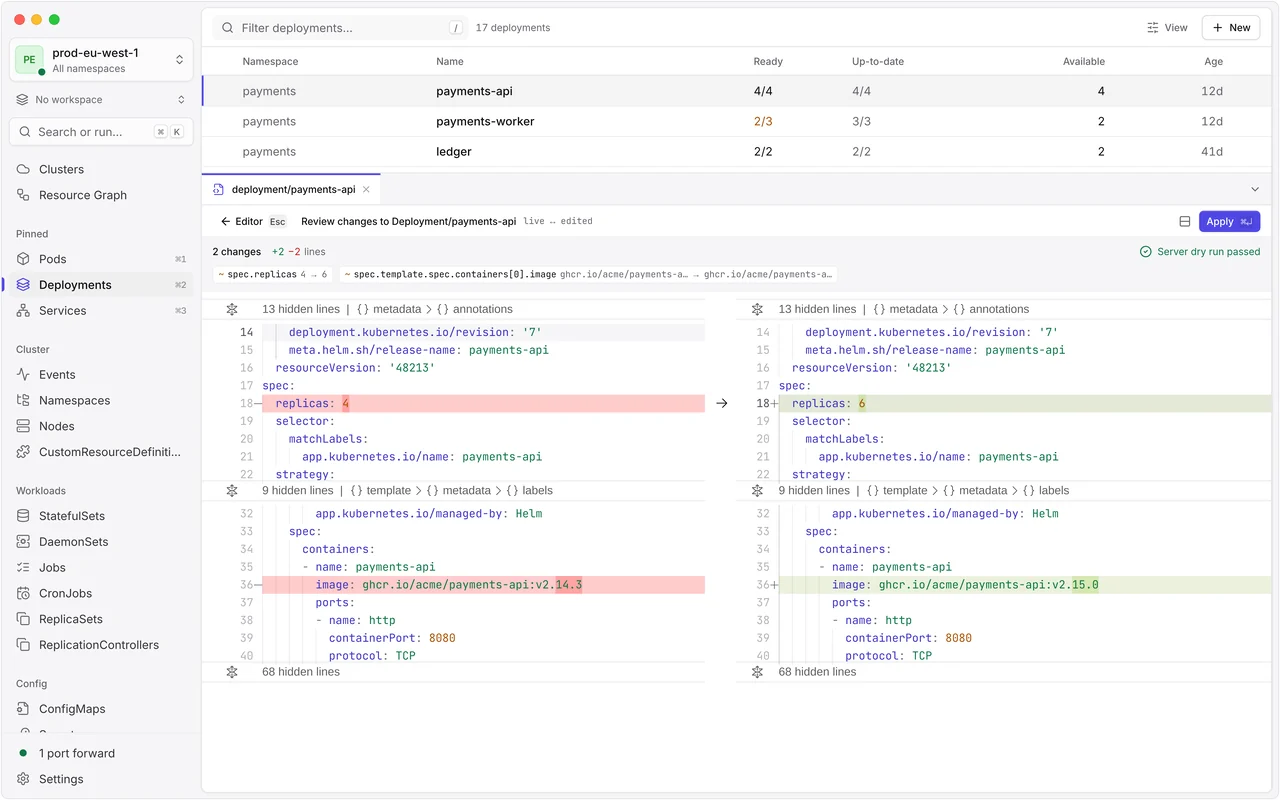This screenshot has height=800, width=1280.
Task: Click added image v2.15.0 line
Action: [1025, 585]
